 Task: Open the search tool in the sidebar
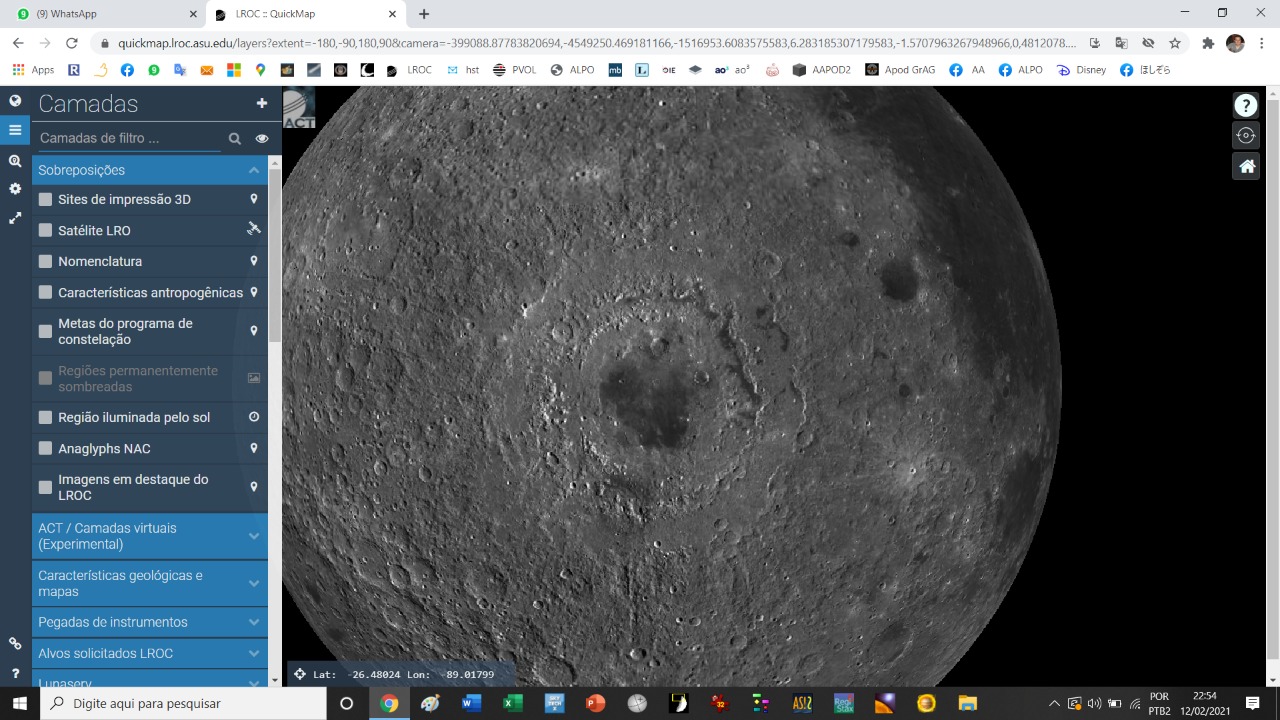click(15, 160)
